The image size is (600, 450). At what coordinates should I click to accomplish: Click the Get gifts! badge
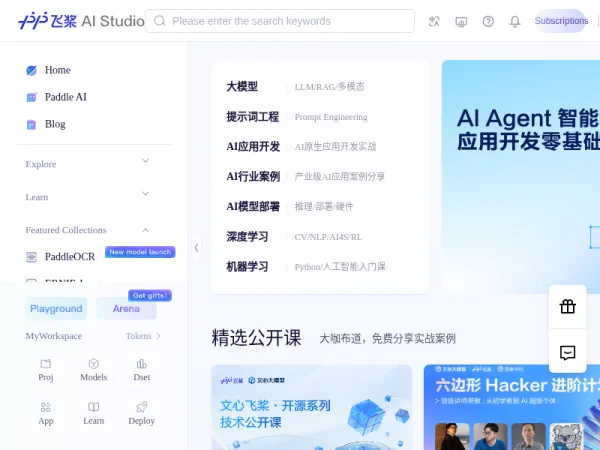point(150,295)
